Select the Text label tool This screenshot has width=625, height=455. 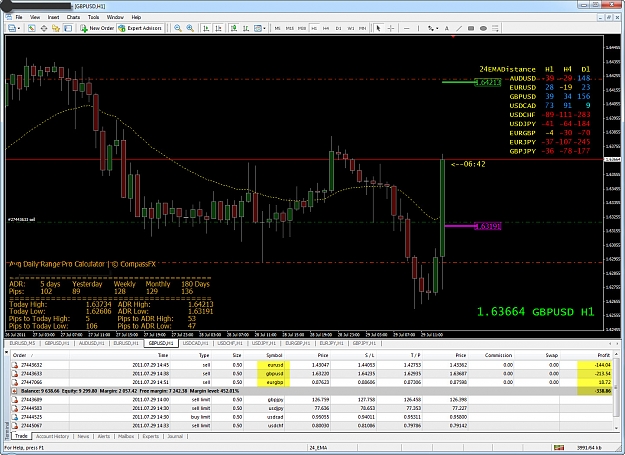point(447,28)
